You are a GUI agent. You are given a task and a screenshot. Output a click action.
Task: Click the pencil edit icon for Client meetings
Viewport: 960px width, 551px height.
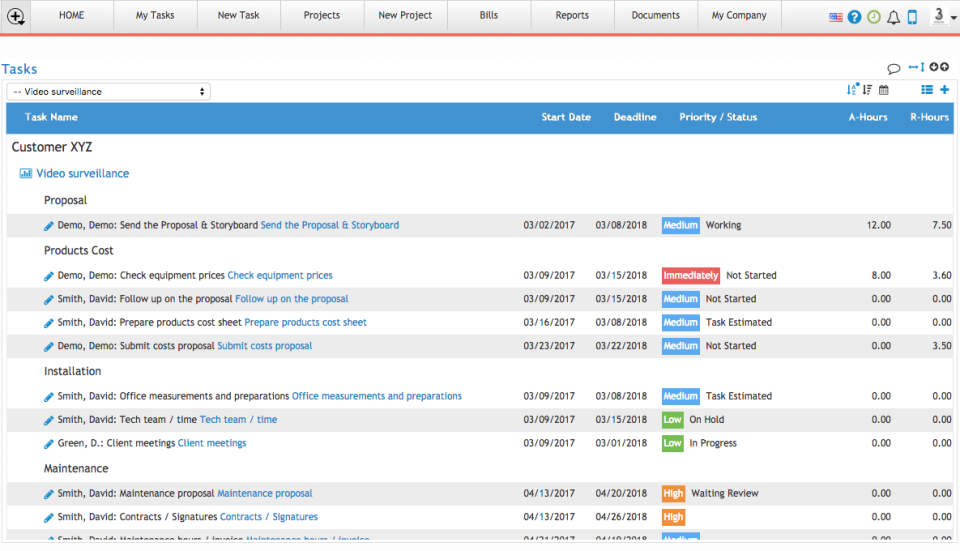pyautogui.click(x=48, y=444)
